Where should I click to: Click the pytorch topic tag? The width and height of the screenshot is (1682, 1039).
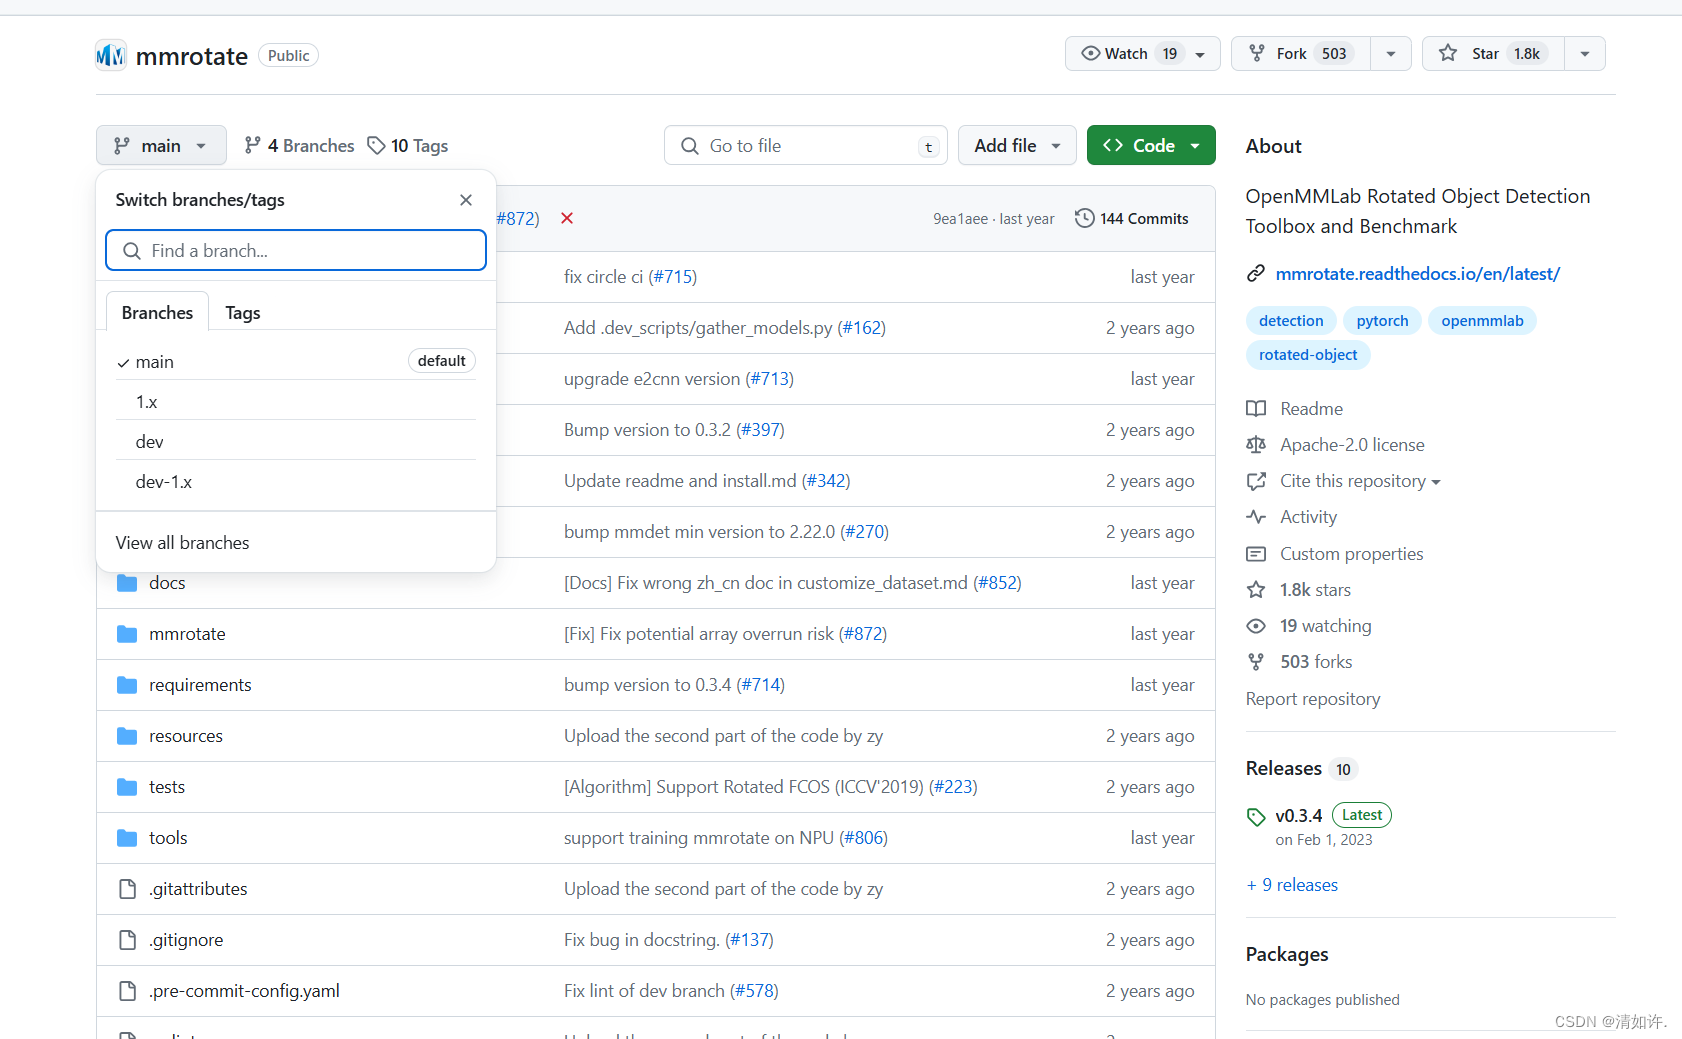(x=1382, y=321)
